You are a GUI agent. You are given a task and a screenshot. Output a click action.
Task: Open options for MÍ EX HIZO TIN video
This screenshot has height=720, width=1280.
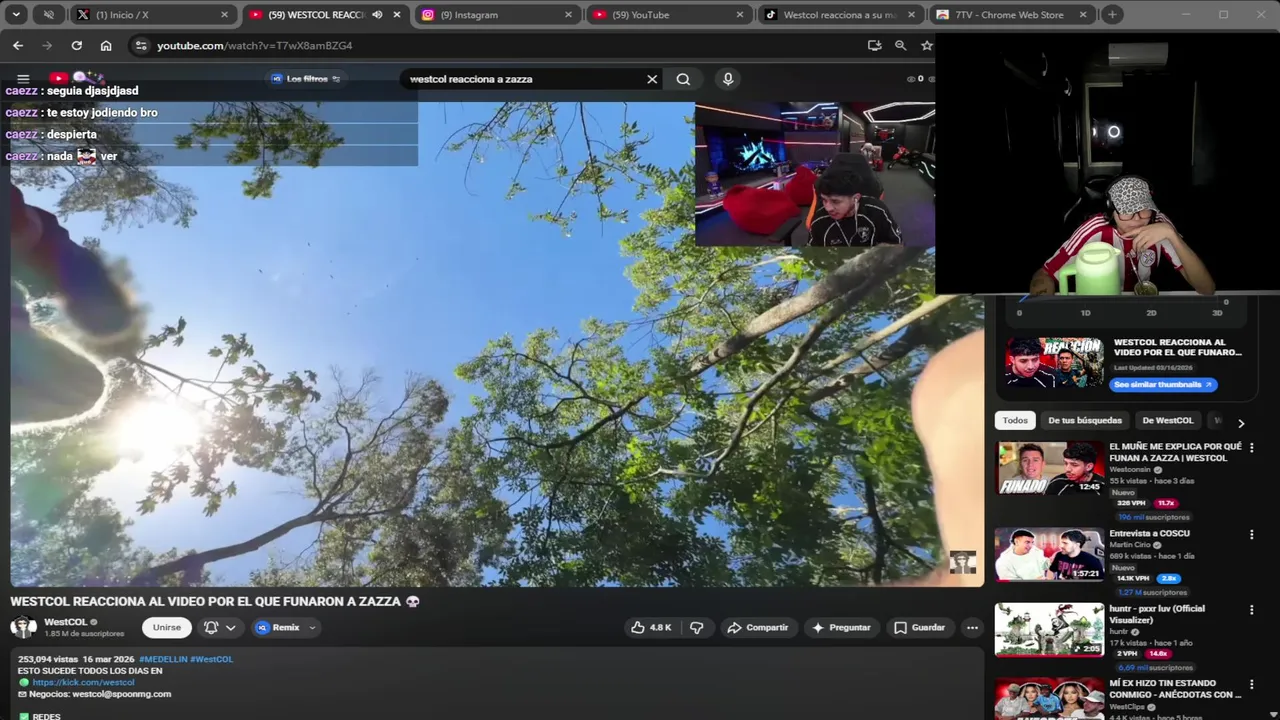(1251, 685)
